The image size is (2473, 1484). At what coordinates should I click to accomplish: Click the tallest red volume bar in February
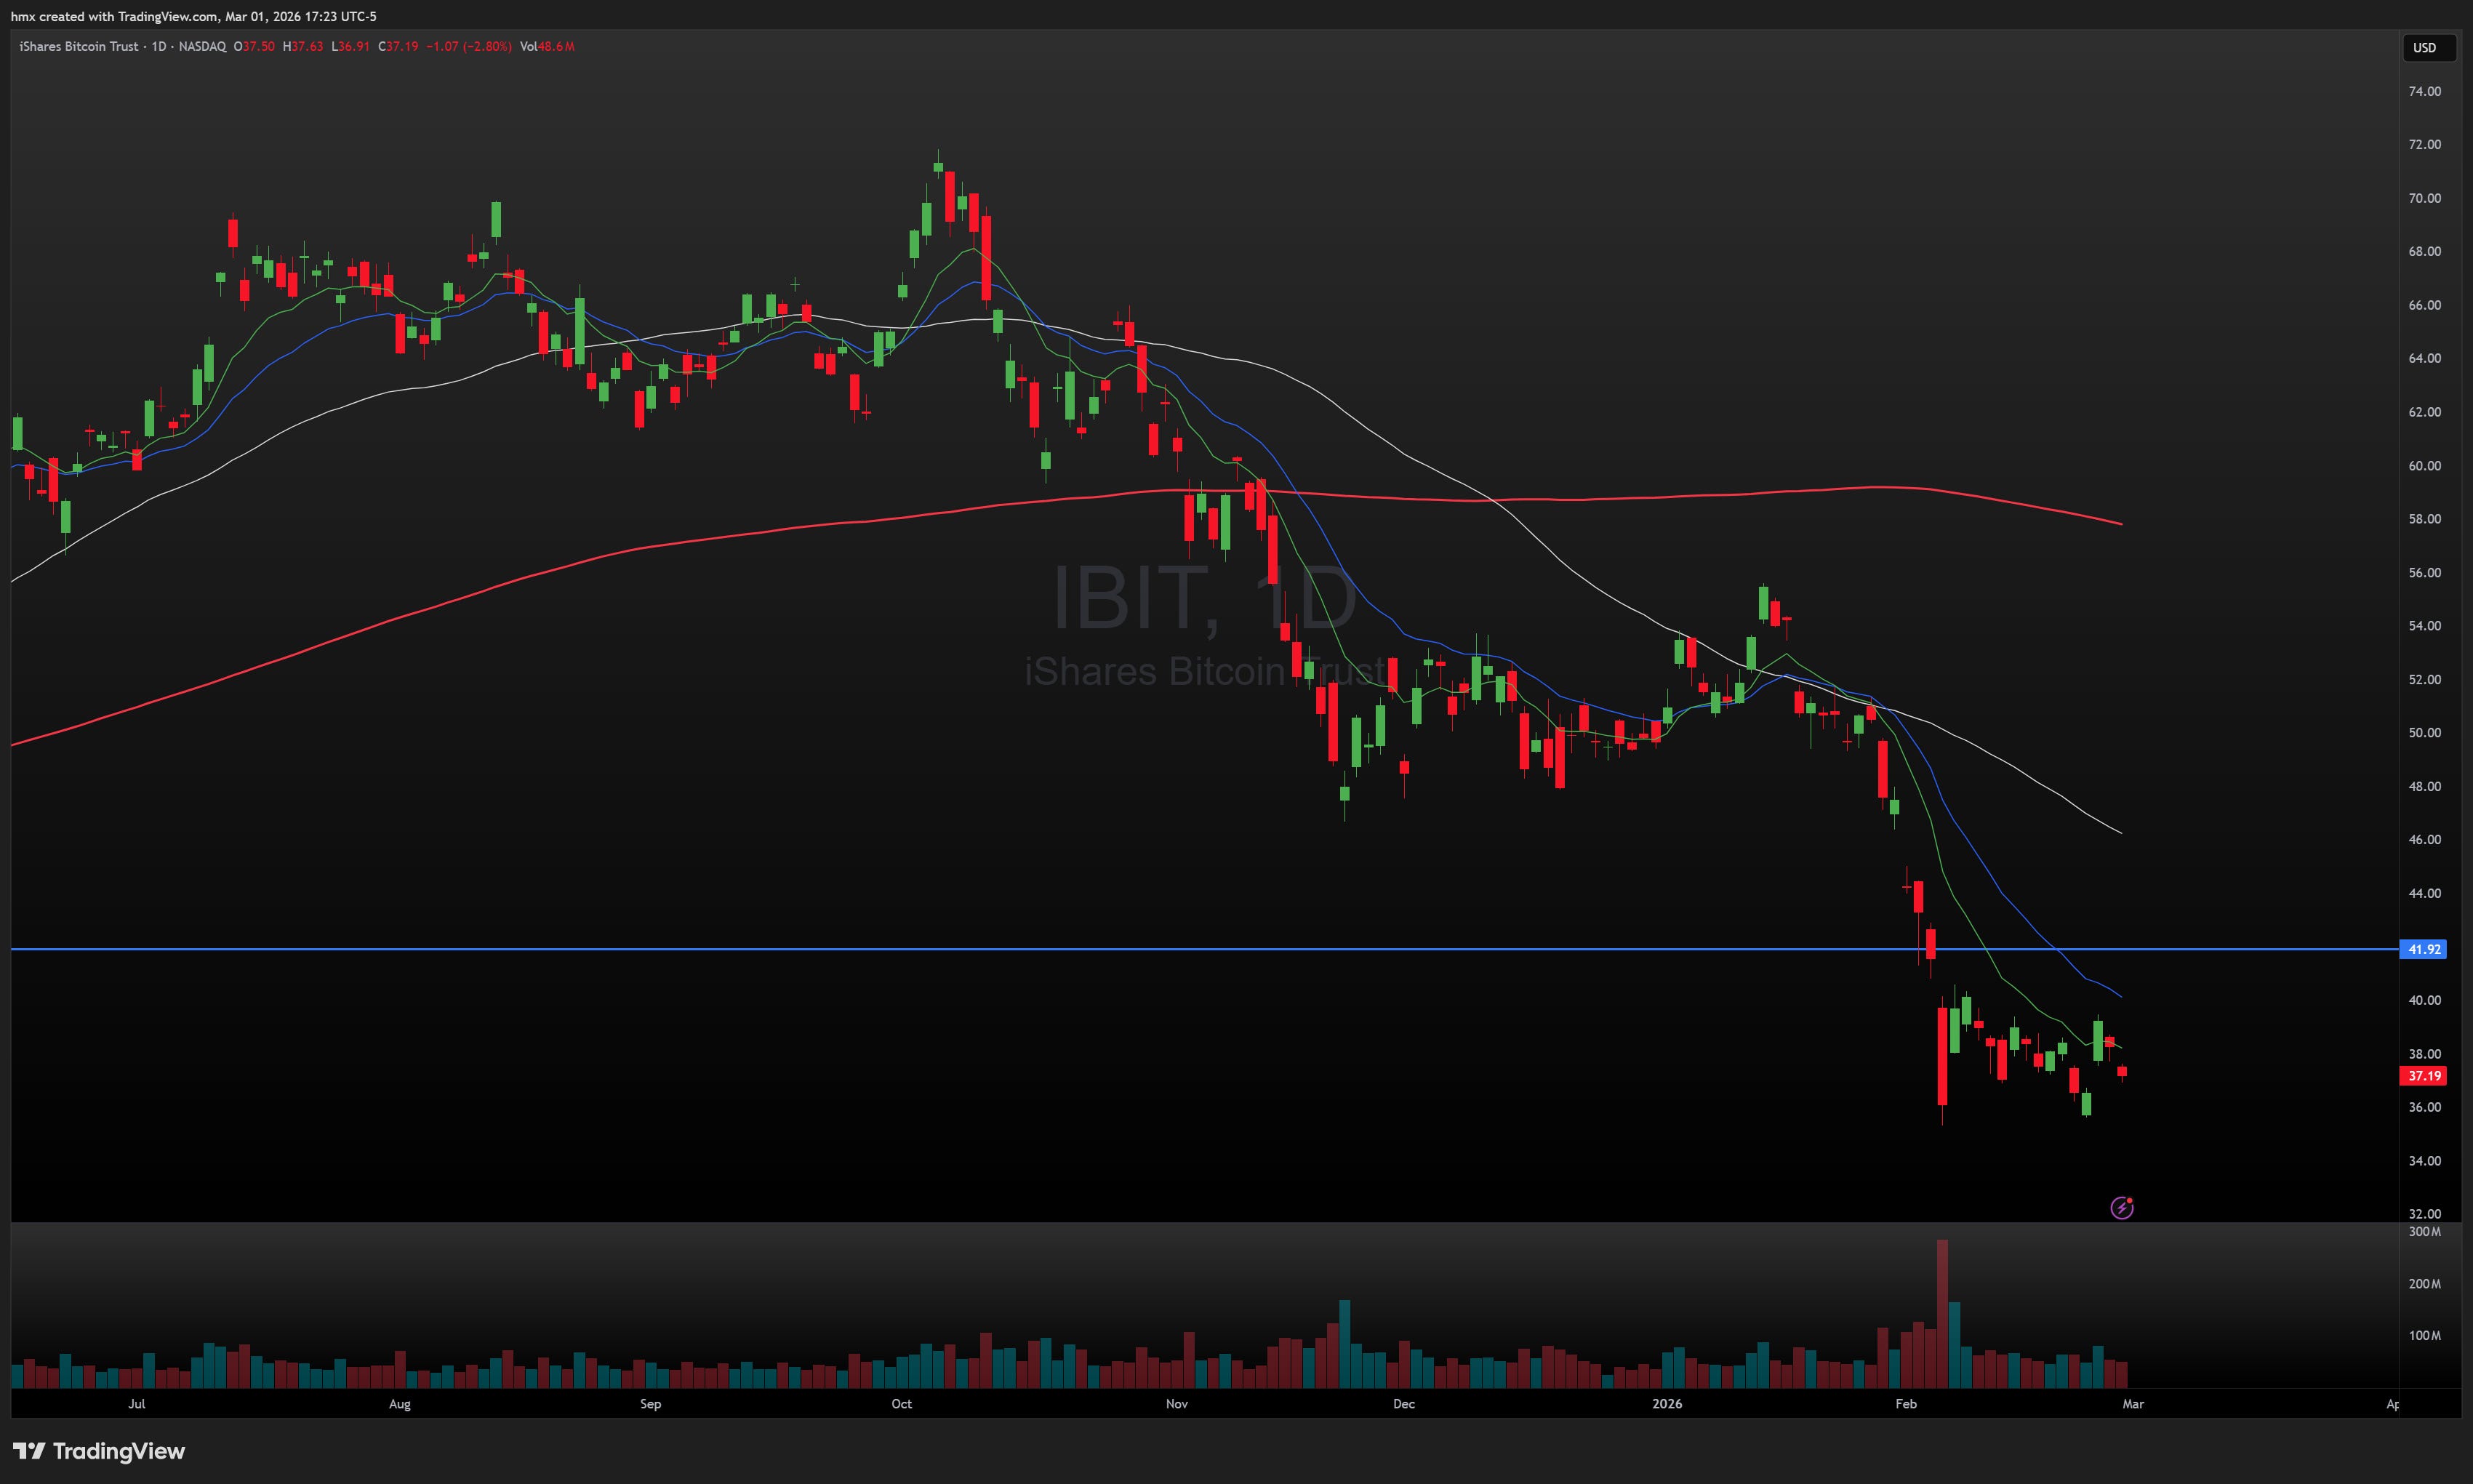tap(1942, 1315)
